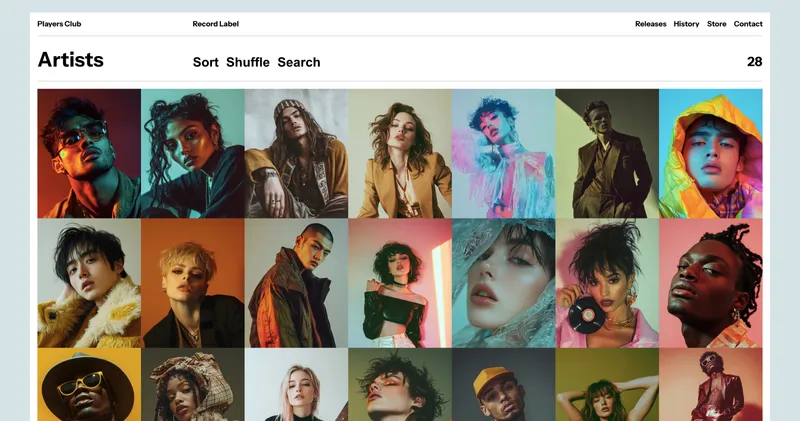800x421 pixels.
Task: Open the artist Search
Action: point(299,62)
